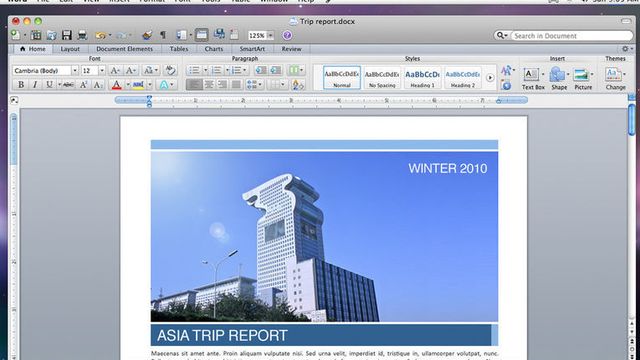This screenshot has height=360, width=640.
Task: Apply Subscript formatting
Action: tap(98, 84)
